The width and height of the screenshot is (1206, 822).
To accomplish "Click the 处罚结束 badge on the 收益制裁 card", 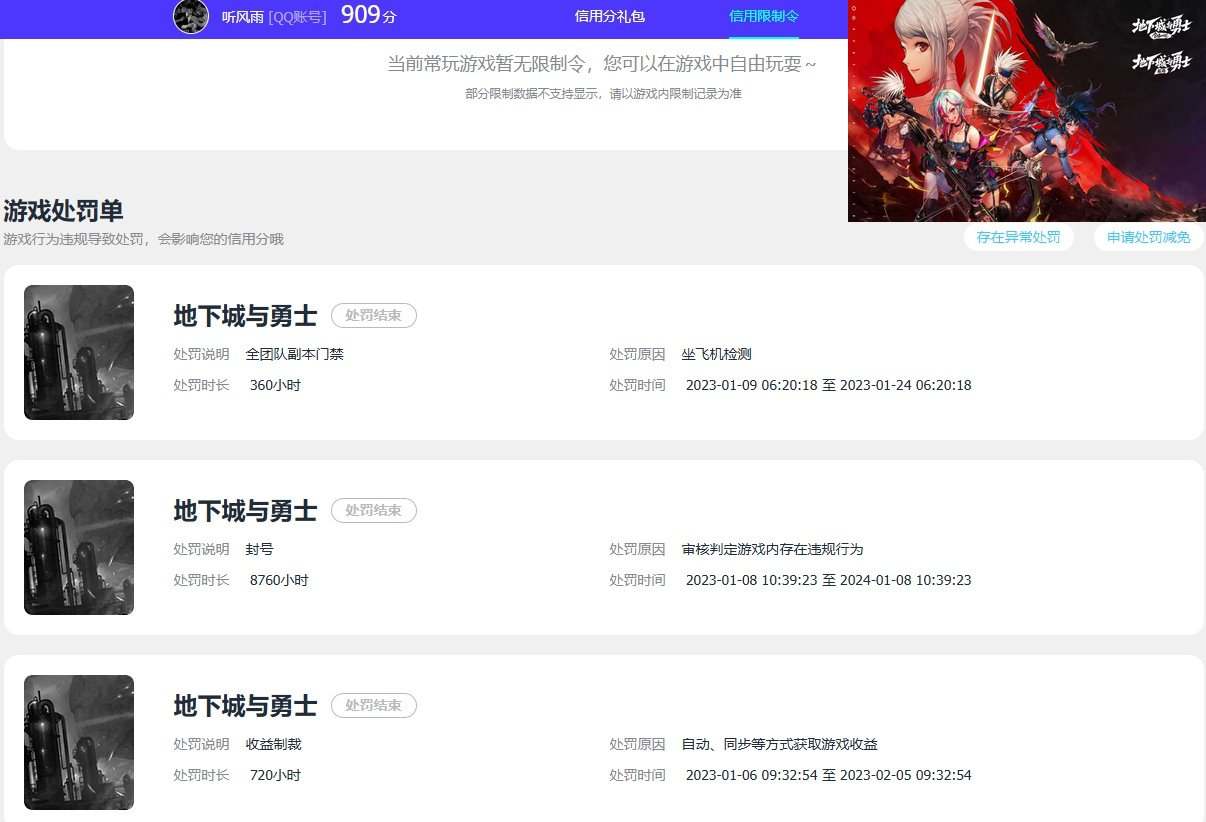I will point(374,705).
